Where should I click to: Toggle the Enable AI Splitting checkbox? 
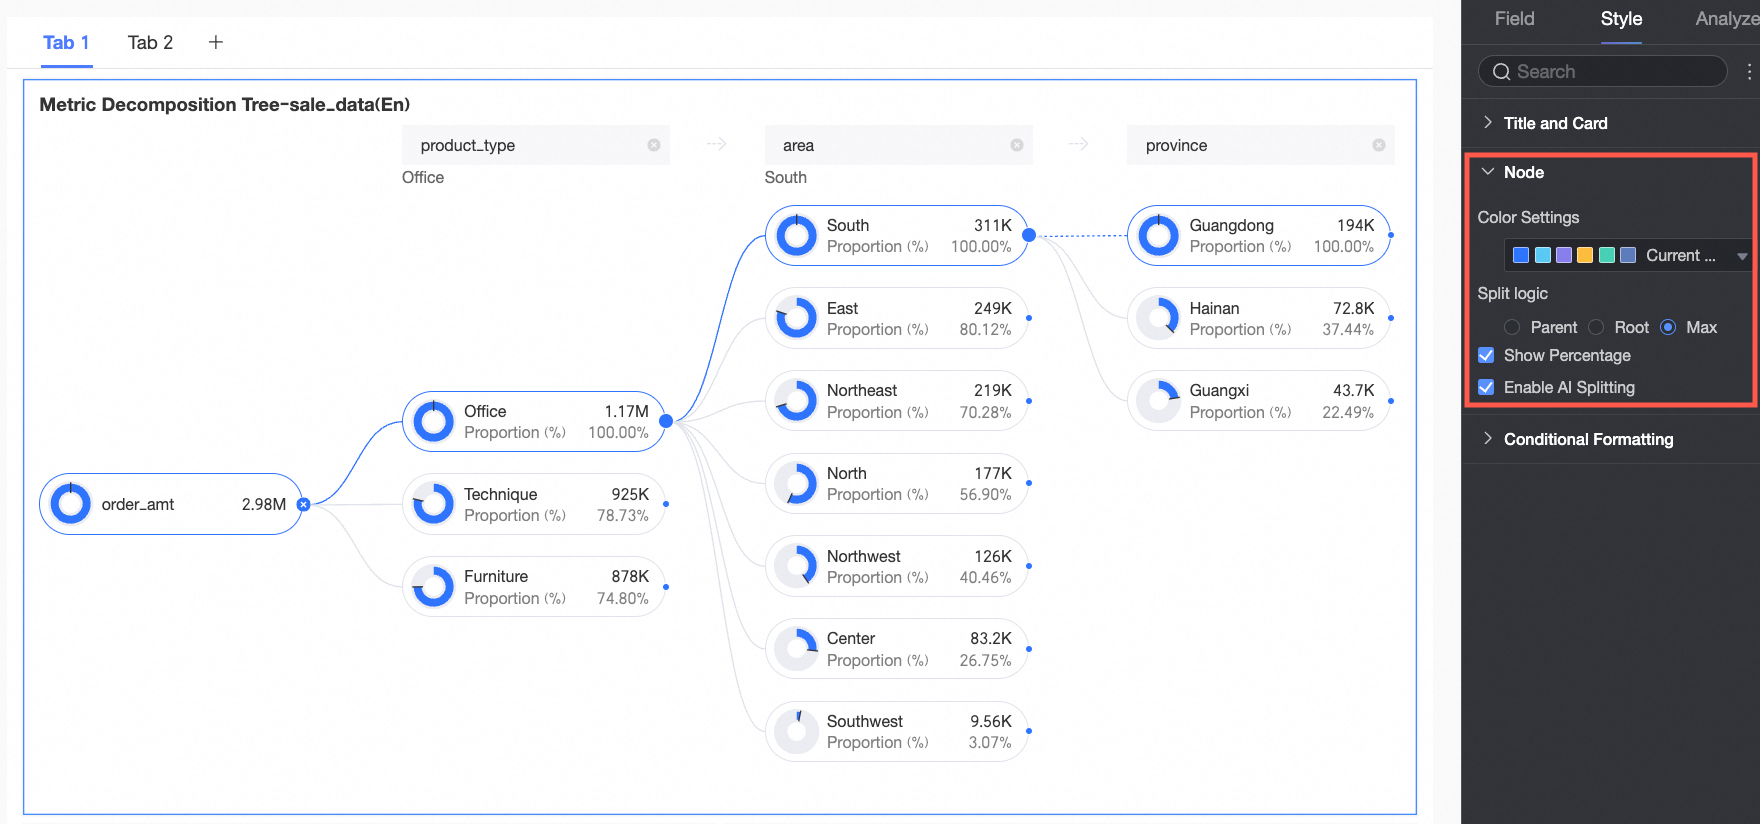(1486, 387)
